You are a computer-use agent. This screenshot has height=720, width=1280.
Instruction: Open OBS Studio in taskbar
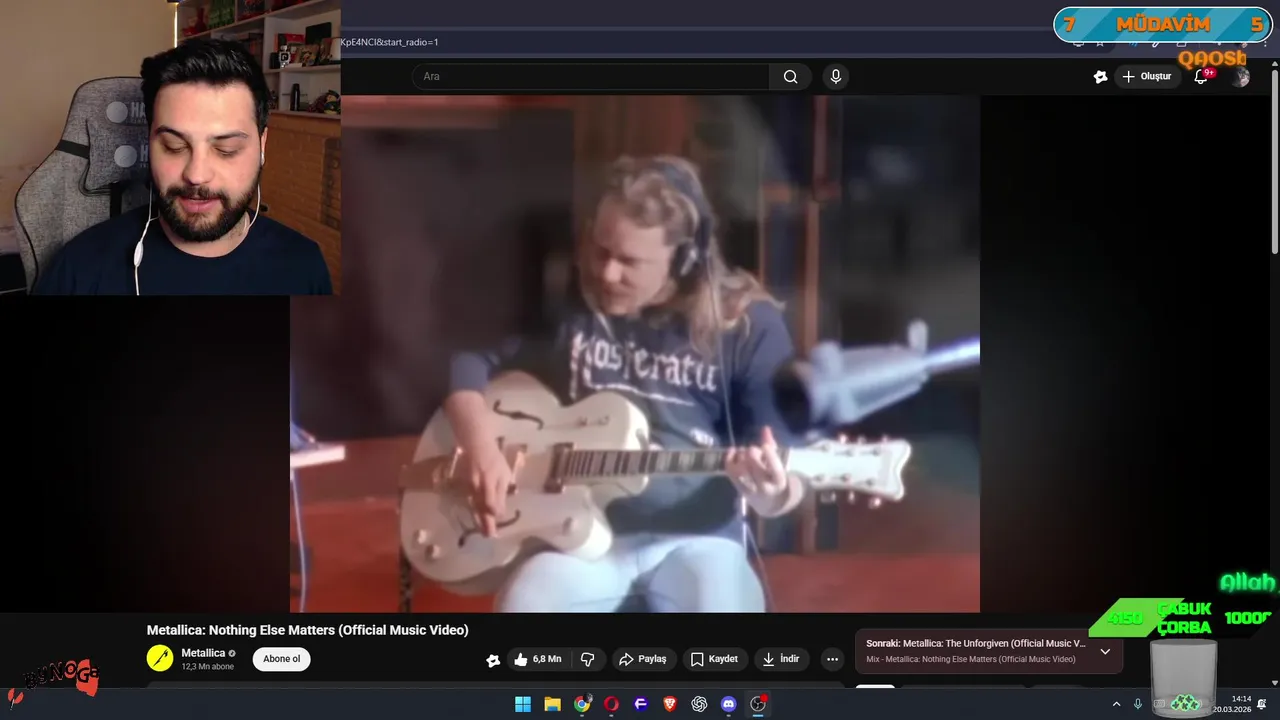coord(758,704)
